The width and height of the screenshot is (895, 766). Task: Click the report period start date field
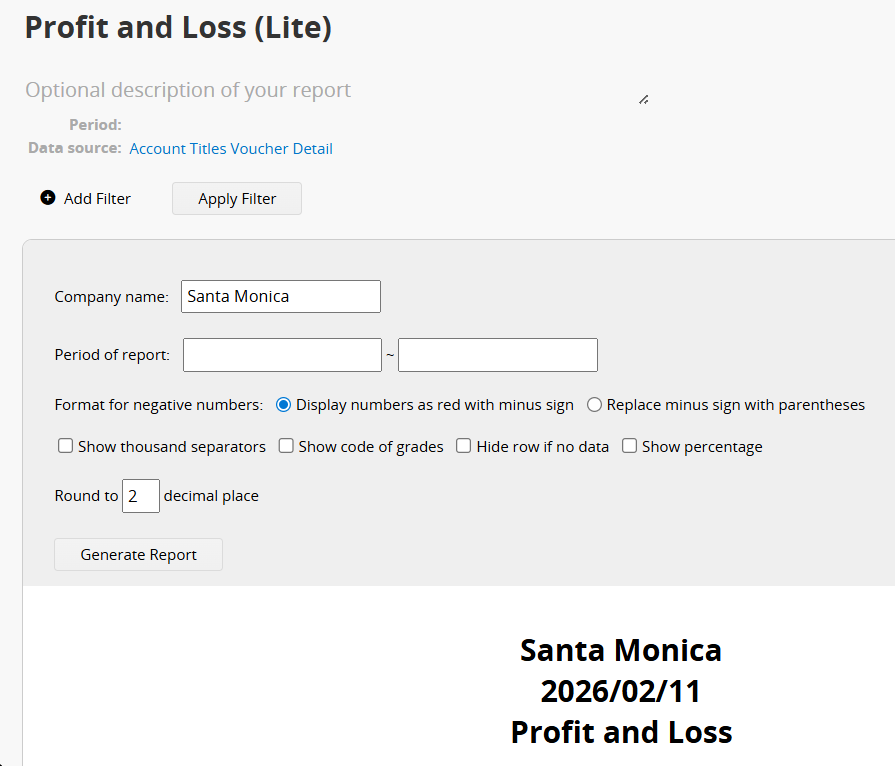(282, 355)
